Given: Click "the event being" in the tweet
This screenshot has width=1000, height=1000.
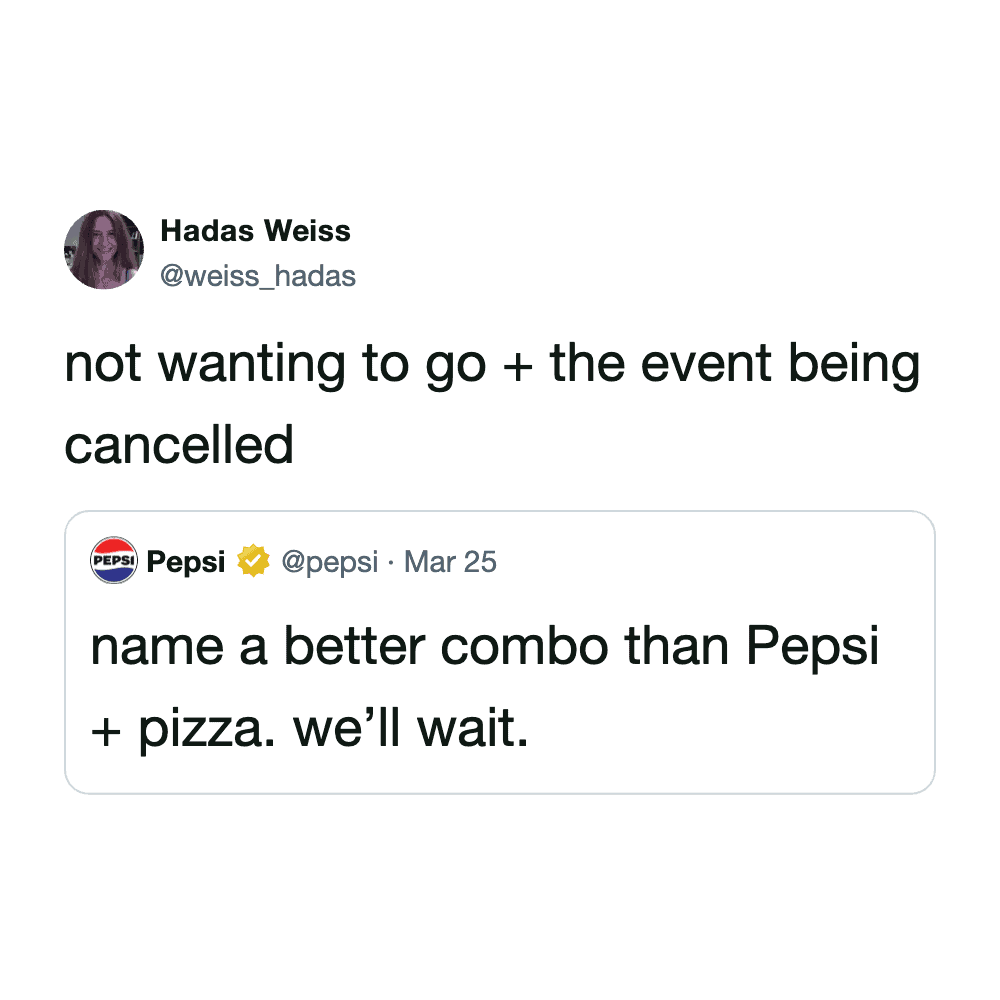Looking at the screenshot, I should tap(735, 365).
